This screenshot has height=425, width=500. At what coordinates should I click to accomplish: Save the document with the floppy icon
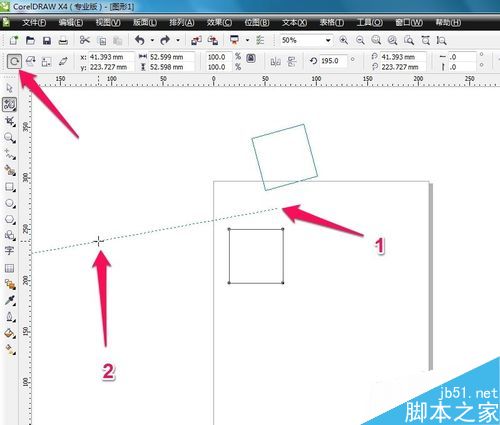[47, 41]
